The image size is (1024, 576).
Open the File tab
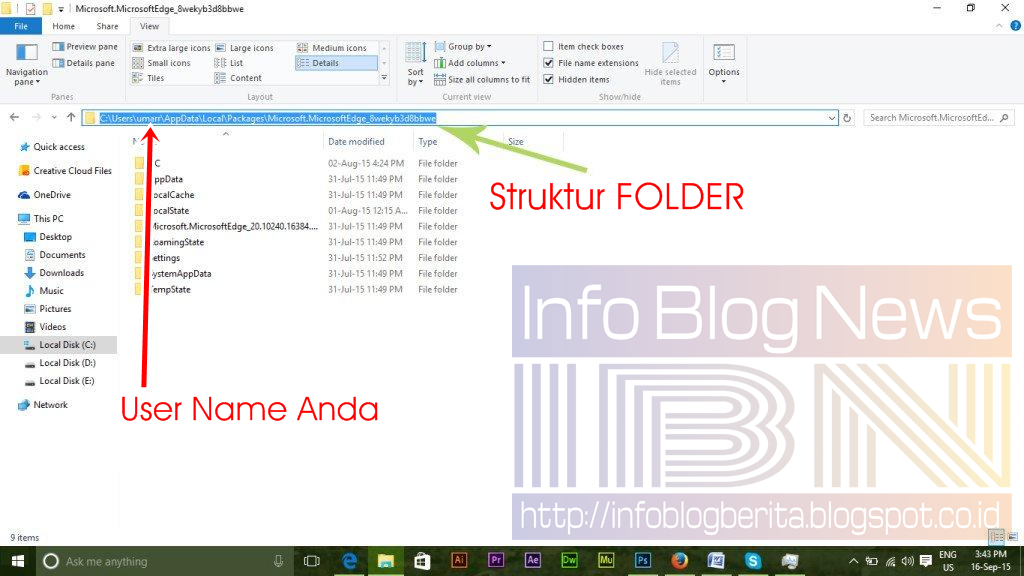click(x=21, y=26)
